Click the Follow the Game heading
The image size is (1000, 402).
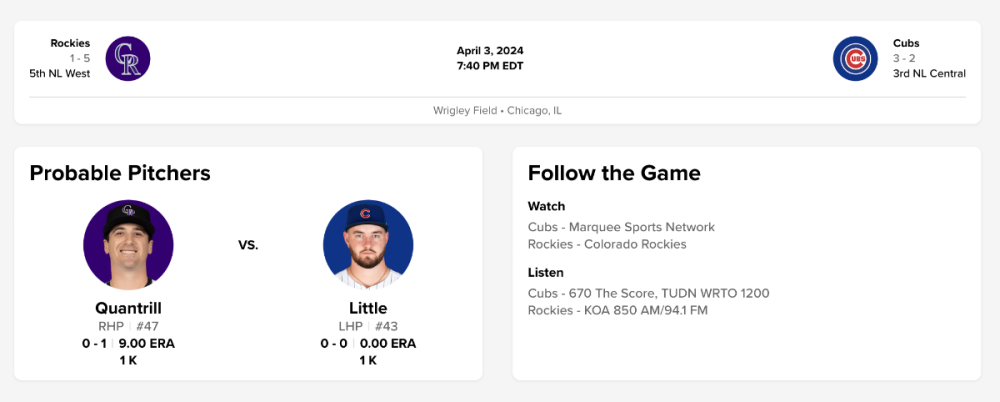[614, 173]
